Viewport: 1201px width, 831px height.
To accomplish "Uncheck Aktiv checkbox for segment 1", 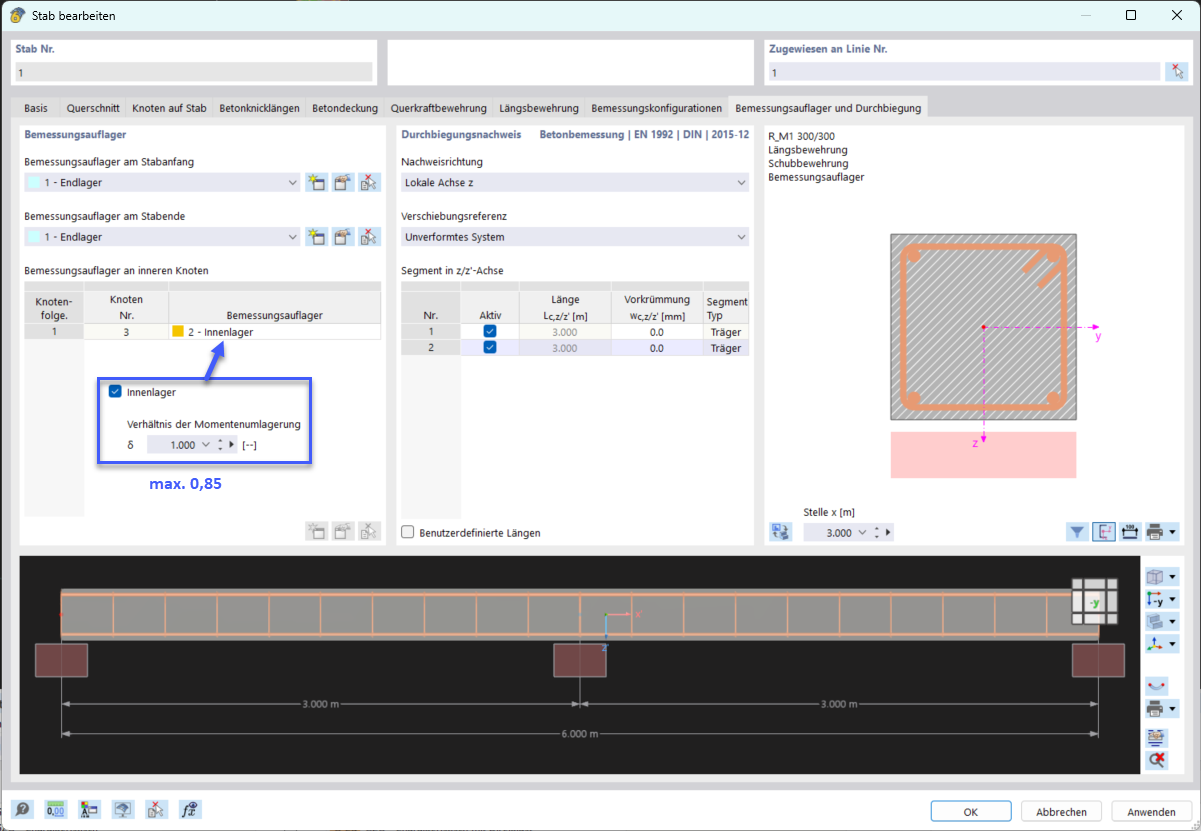I will 490,331.
